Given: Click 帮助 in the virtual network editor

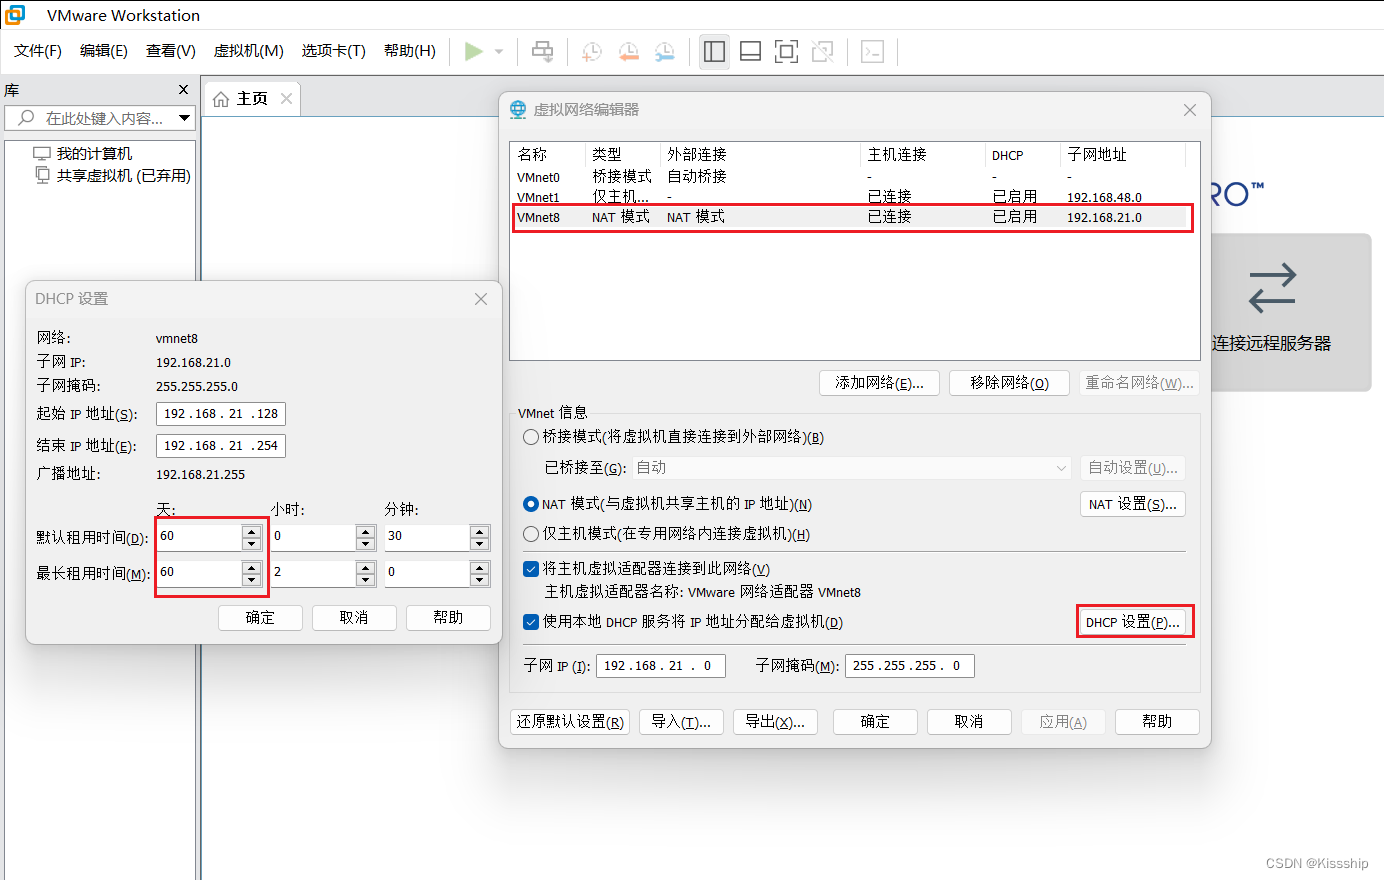Looking at the screenshot, I should point(1157,722).
